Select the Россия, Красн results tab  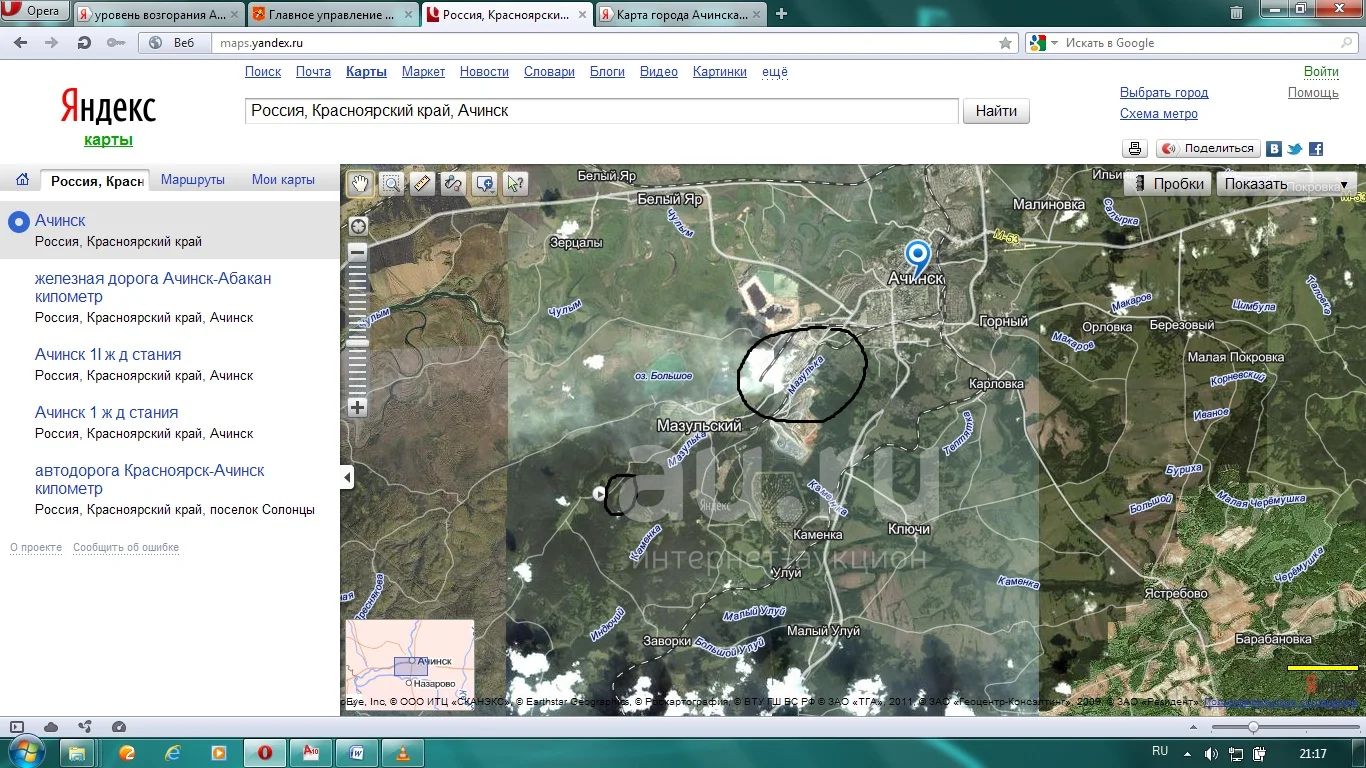96,181
